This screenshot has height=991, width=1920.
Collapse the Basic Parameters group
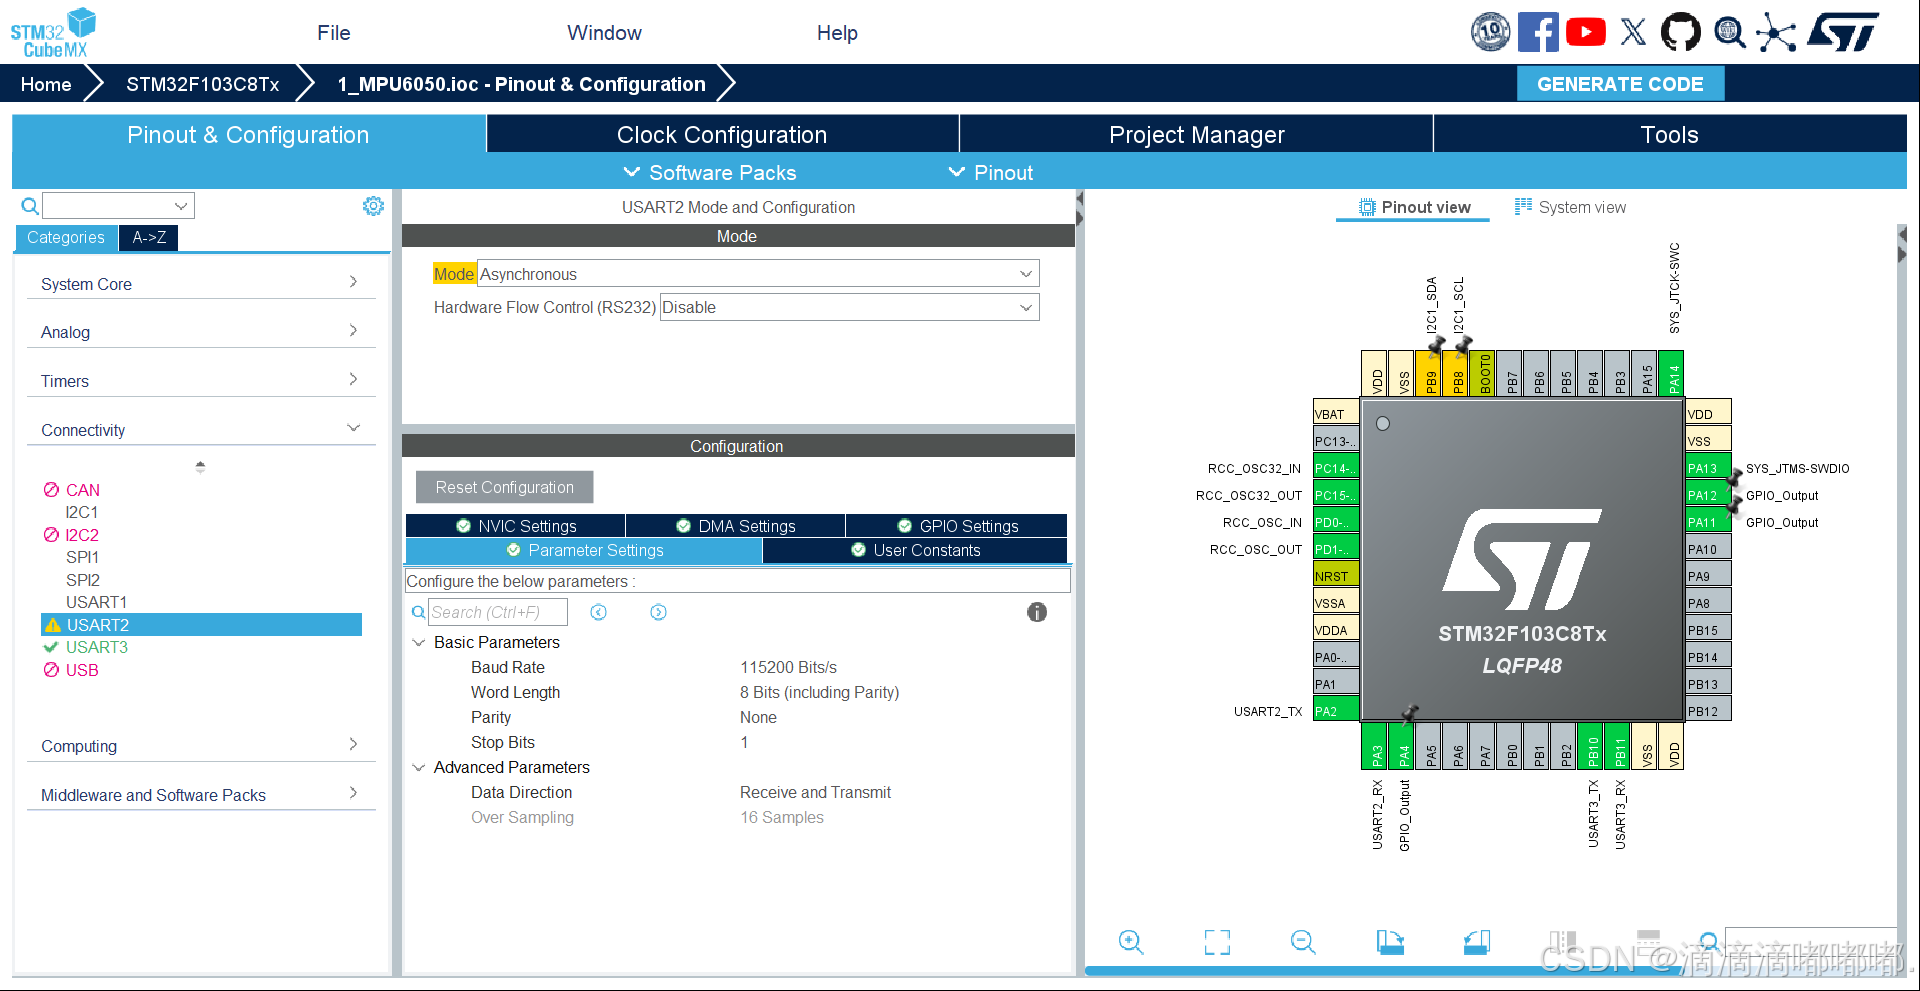(x=419, y=642)
